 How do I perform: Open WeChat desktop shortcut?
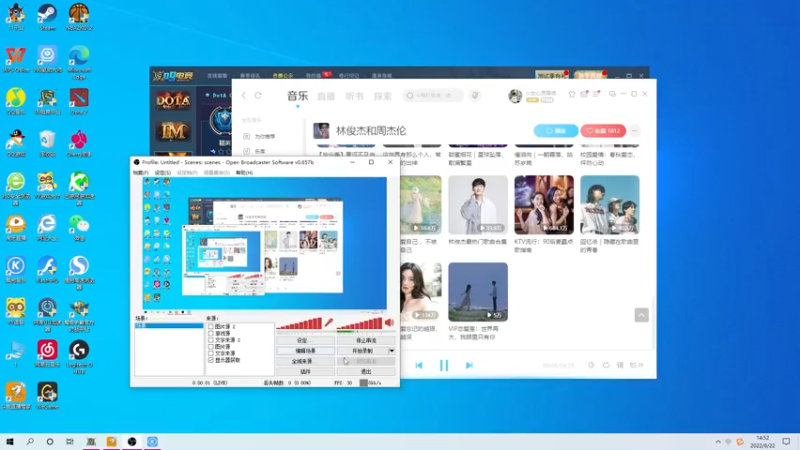coord(79,227)
